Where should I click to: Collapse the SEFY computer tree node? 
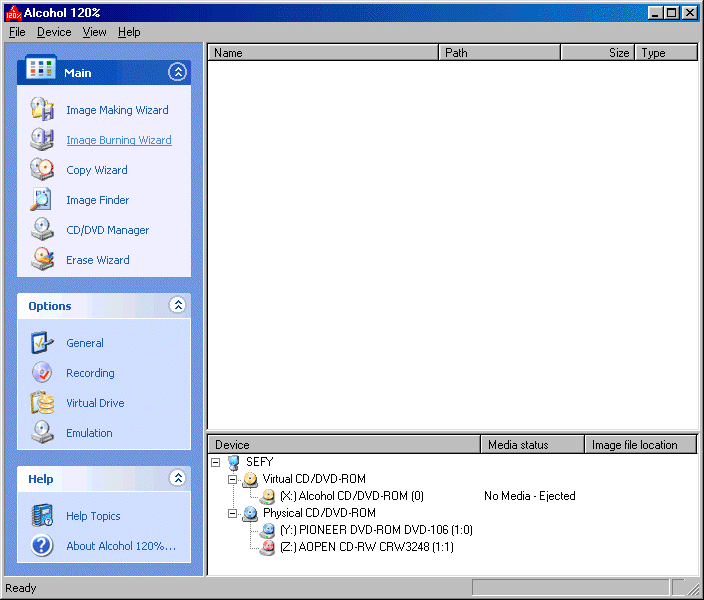(216, 462)
